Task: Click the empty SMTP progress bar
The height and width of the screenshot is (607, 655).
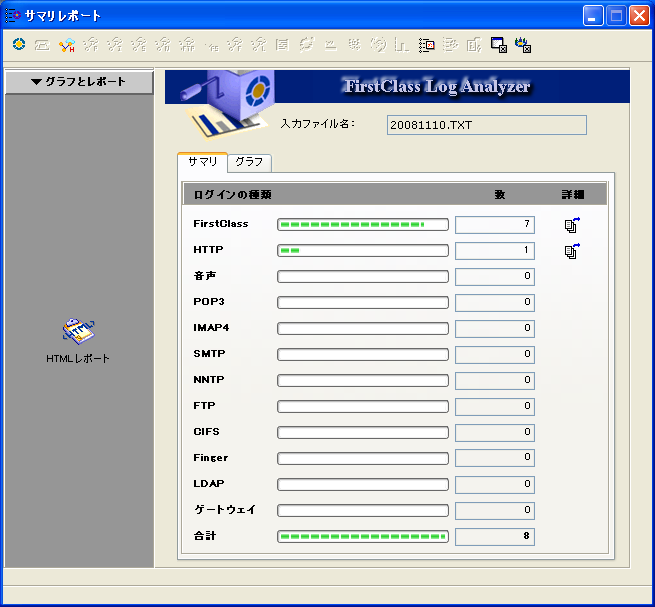Action: pyautogui.click(x=363, y=354)
